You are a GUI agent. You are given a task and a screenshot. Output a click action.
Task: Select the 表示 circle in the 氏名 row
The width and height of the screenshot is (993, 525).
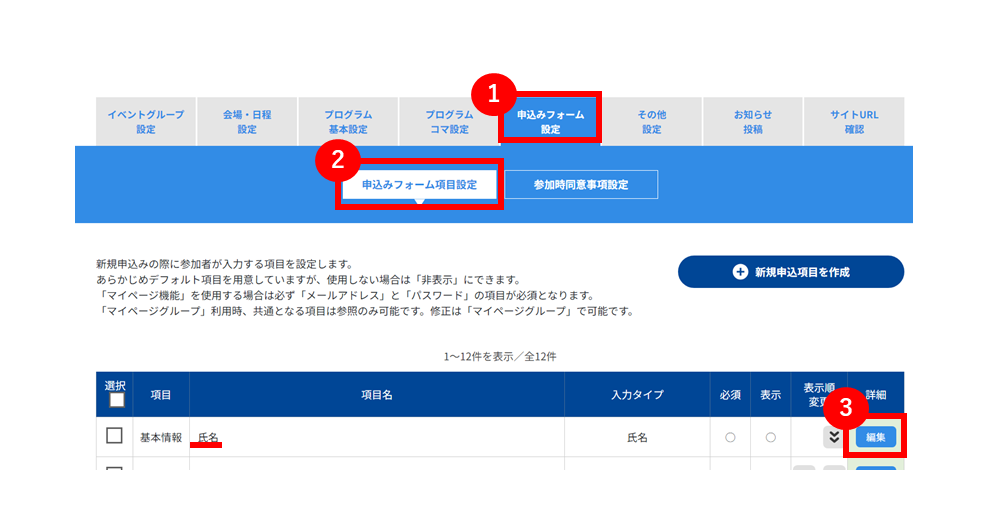tap(771, 438)
